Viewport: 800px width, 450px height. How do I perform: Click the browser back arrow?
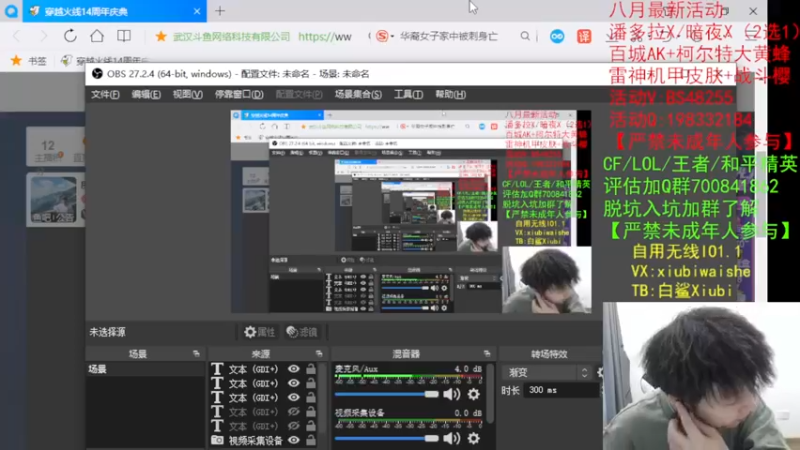(x=16, y=36)
